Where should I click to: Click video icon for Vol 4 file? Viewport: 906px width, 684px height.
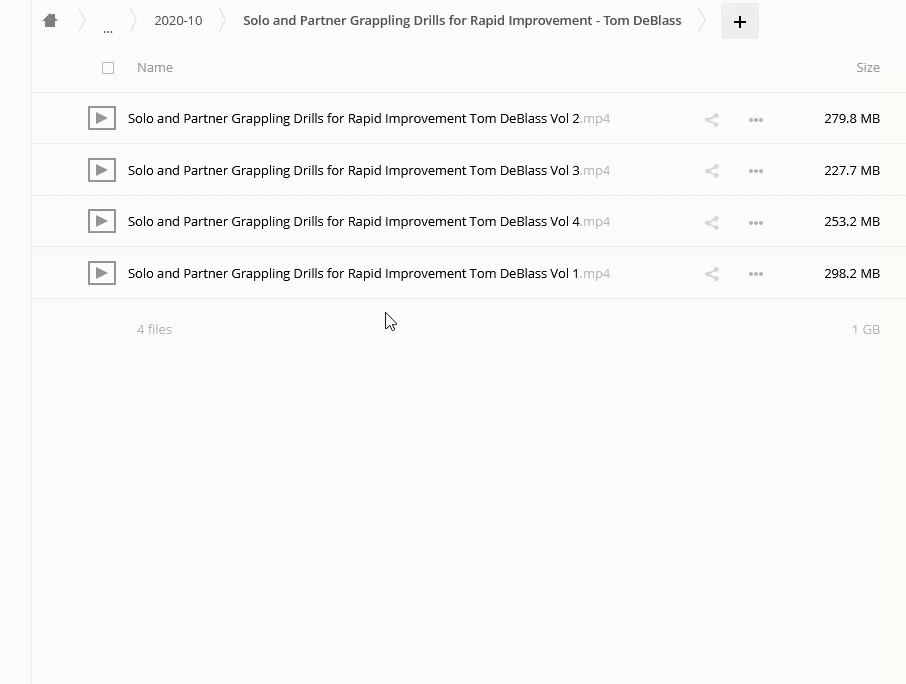[101, 221]
